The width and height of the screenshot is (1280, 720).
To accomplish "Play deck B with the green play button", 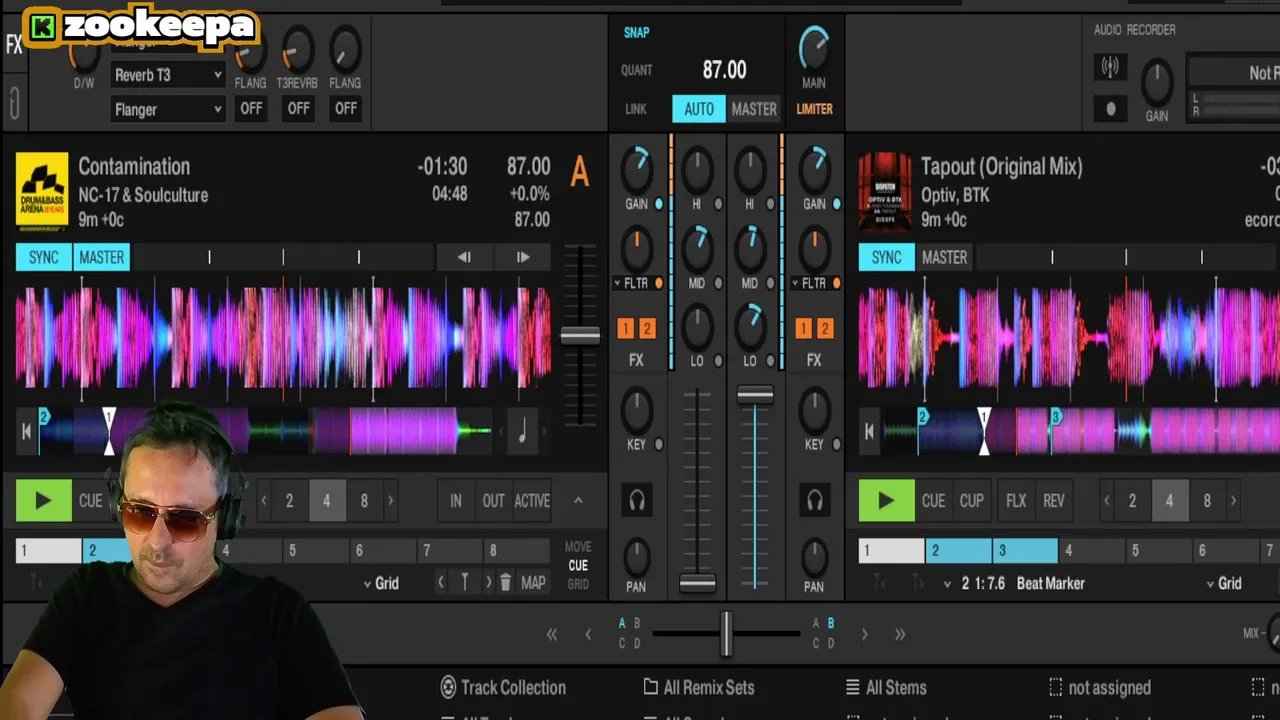I will click(x=886, y=501).
